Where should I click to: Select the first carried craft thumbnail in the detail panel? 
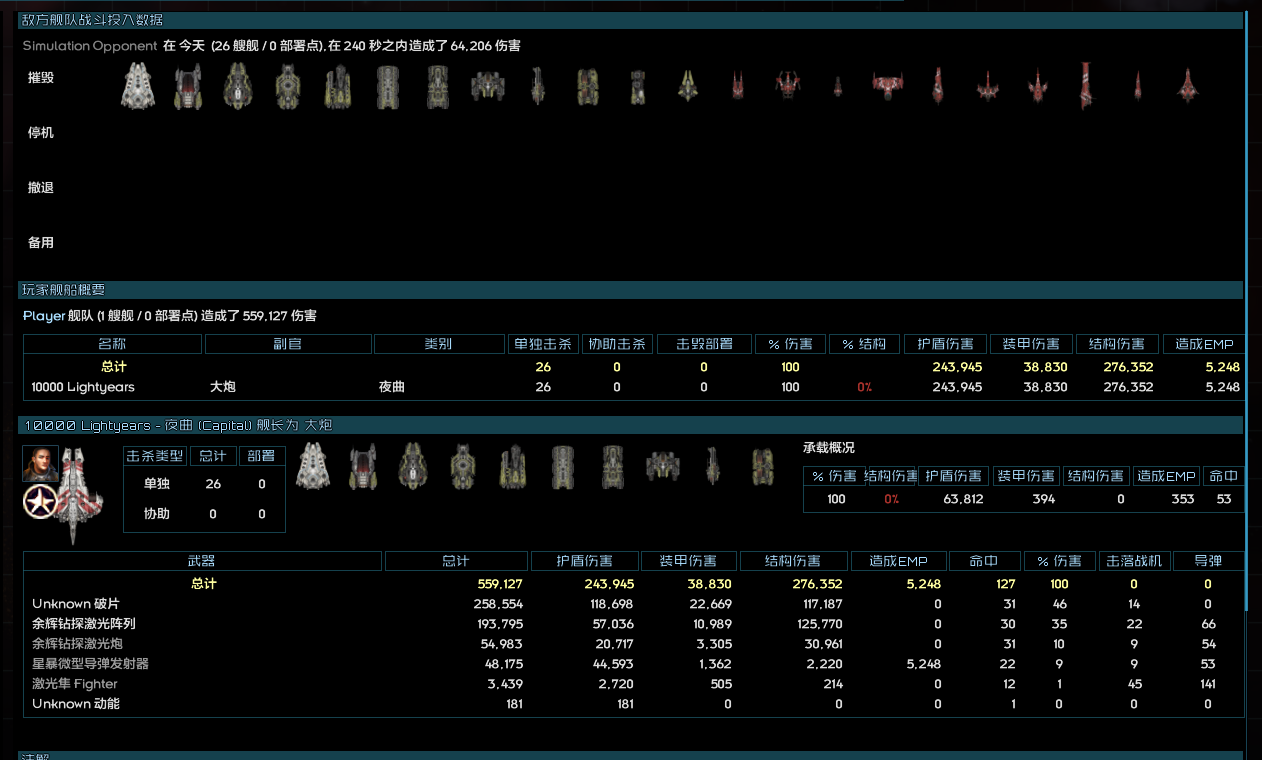pyautogui.click(x=313, y=468)
